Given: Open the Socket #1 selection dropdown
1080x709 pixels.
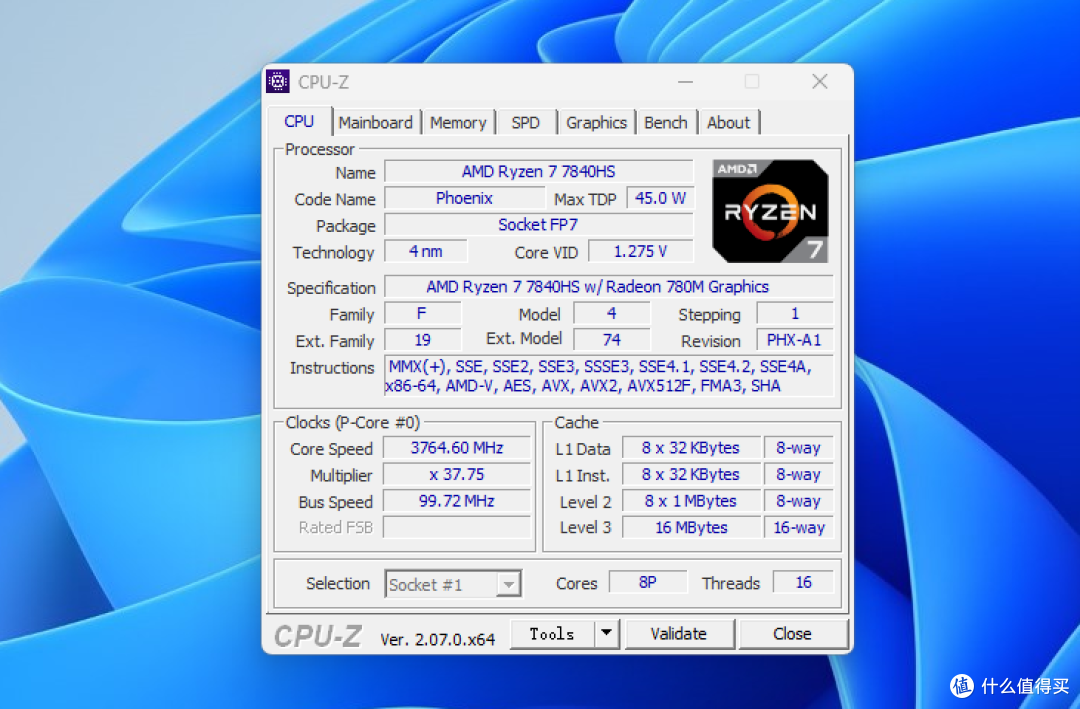Looking at the screenshot, I should pos(453,584).
